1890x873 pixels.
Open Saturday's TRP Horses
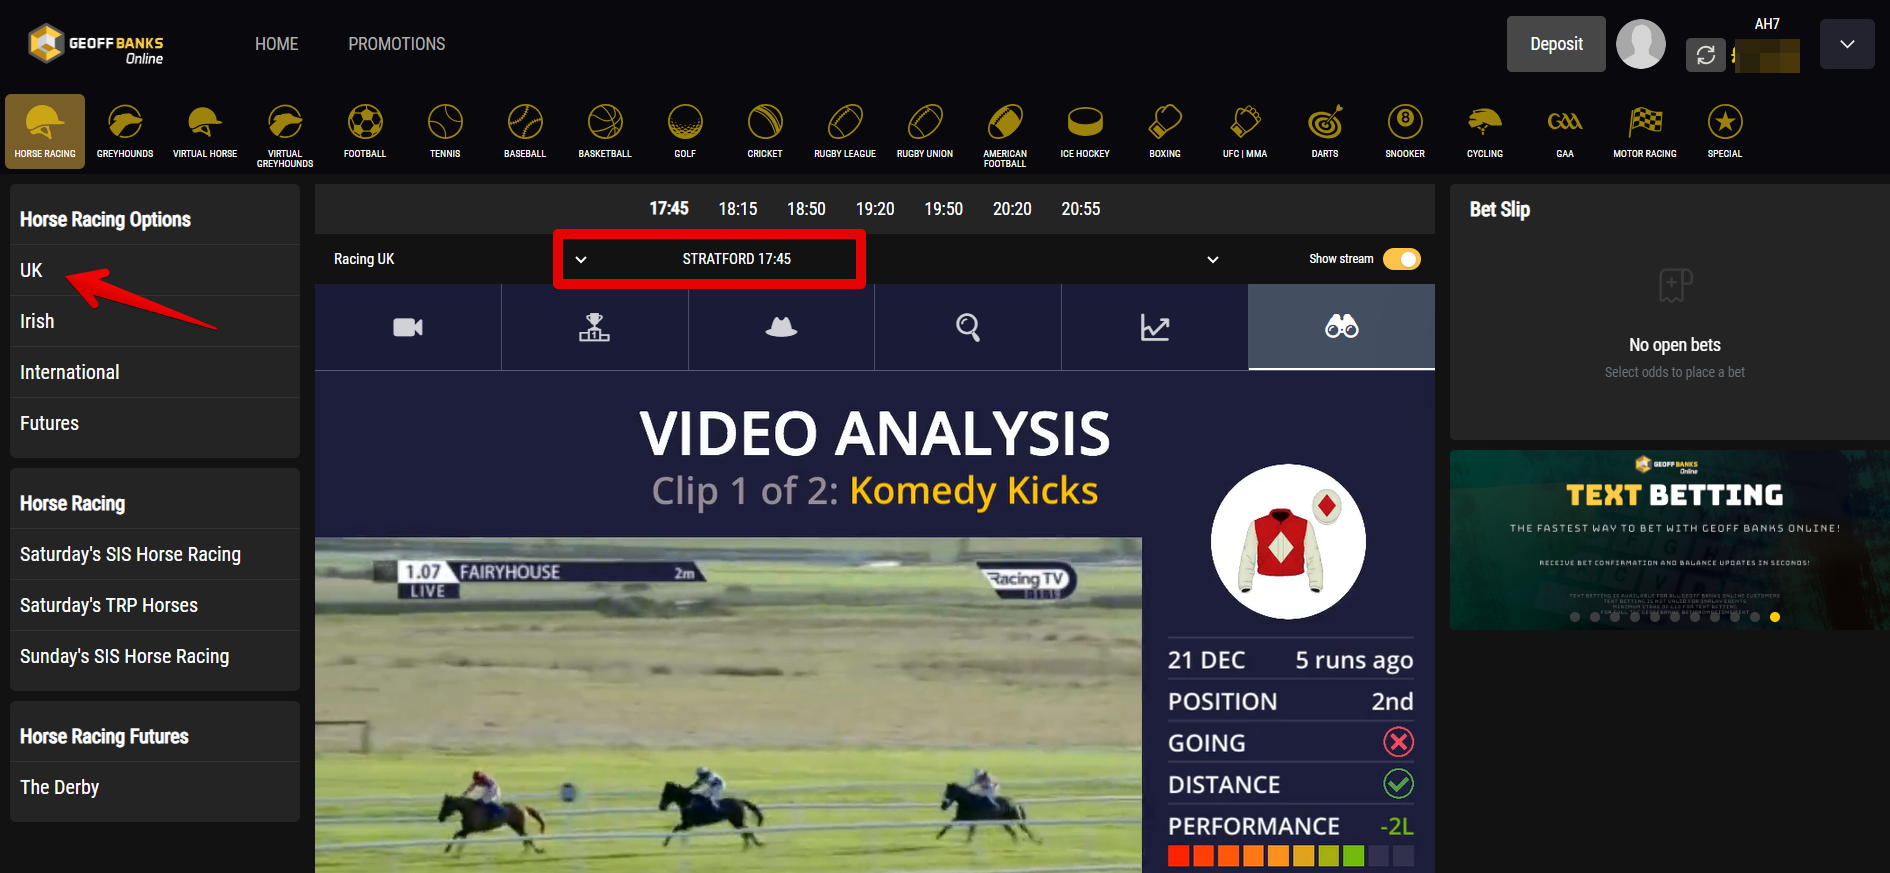point(155,605)
